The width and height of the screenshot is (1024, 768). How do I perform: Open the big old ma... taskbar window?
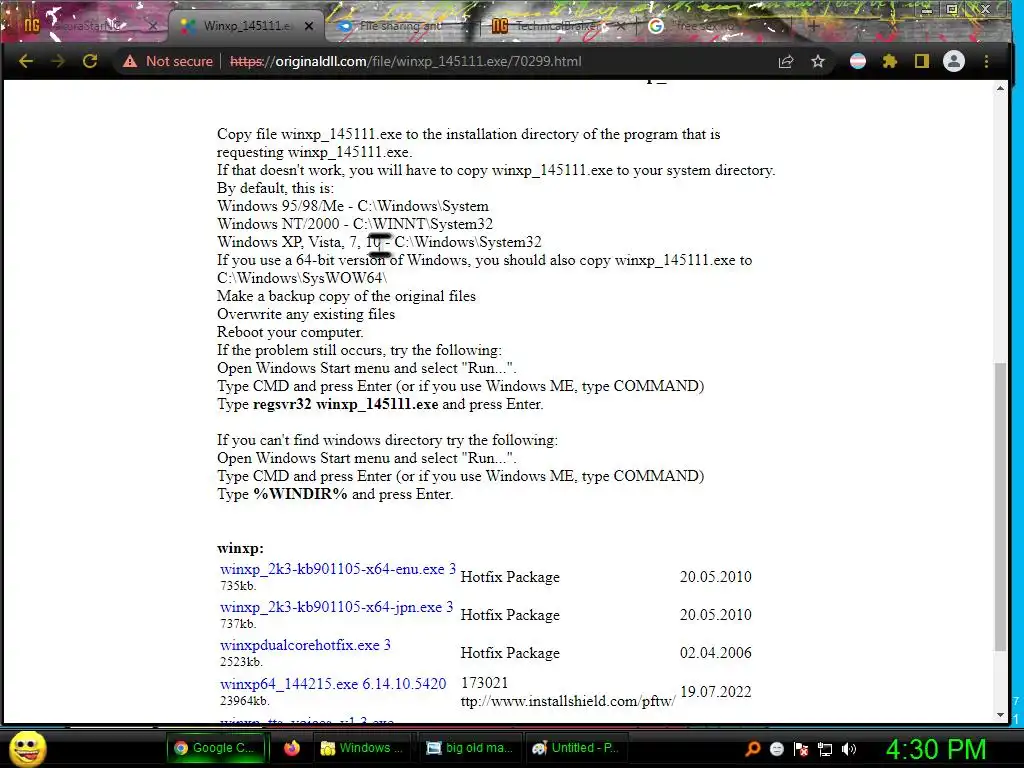[470, 748]
